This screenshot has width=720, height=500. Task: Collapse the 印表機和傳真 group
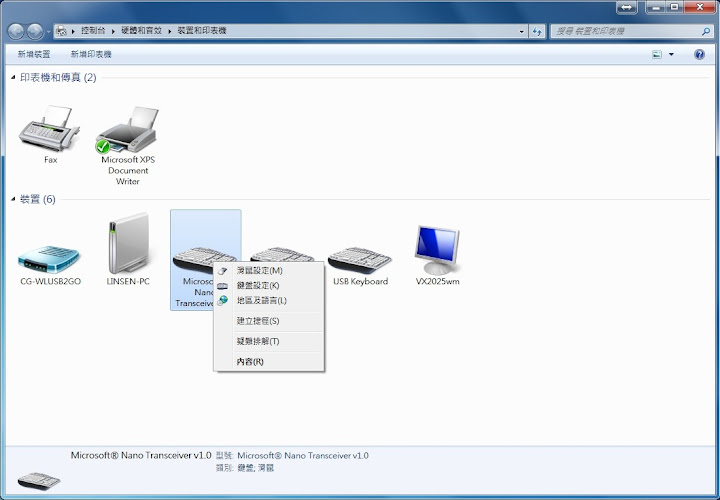[x=13, y=78]
